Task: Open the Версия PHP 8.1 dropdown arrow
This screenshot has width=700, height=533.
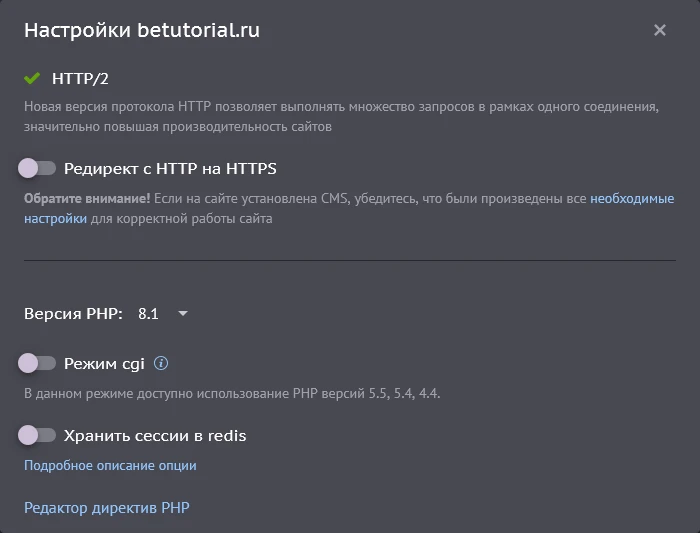Action: (183, 313)
